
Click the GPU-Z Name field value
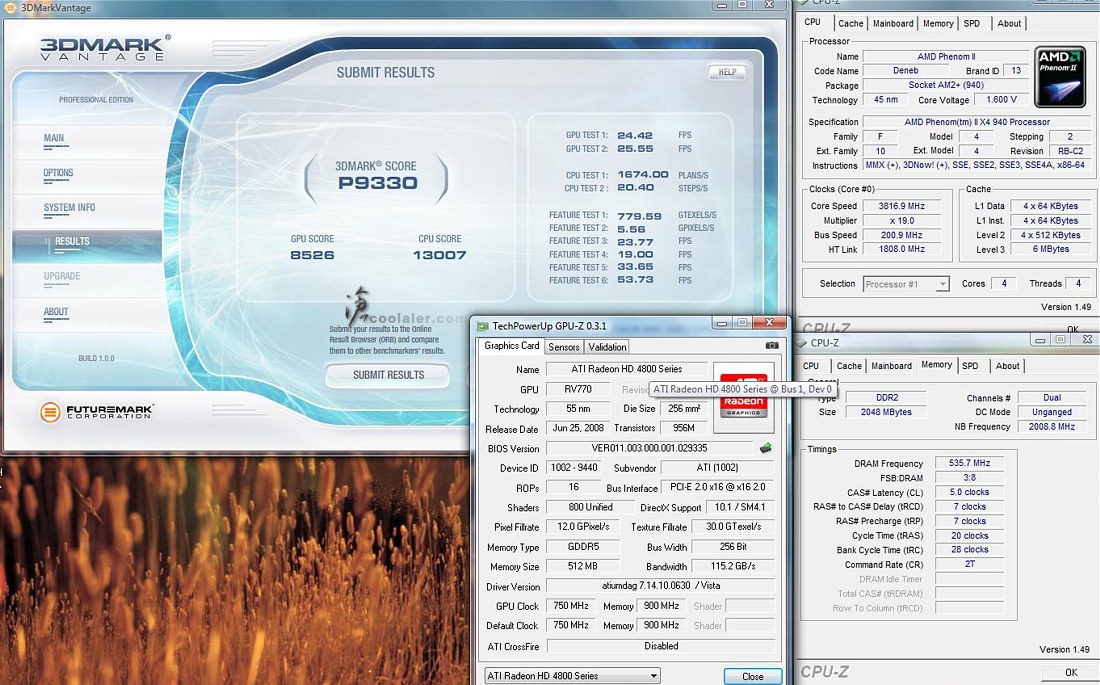(627, 369)
